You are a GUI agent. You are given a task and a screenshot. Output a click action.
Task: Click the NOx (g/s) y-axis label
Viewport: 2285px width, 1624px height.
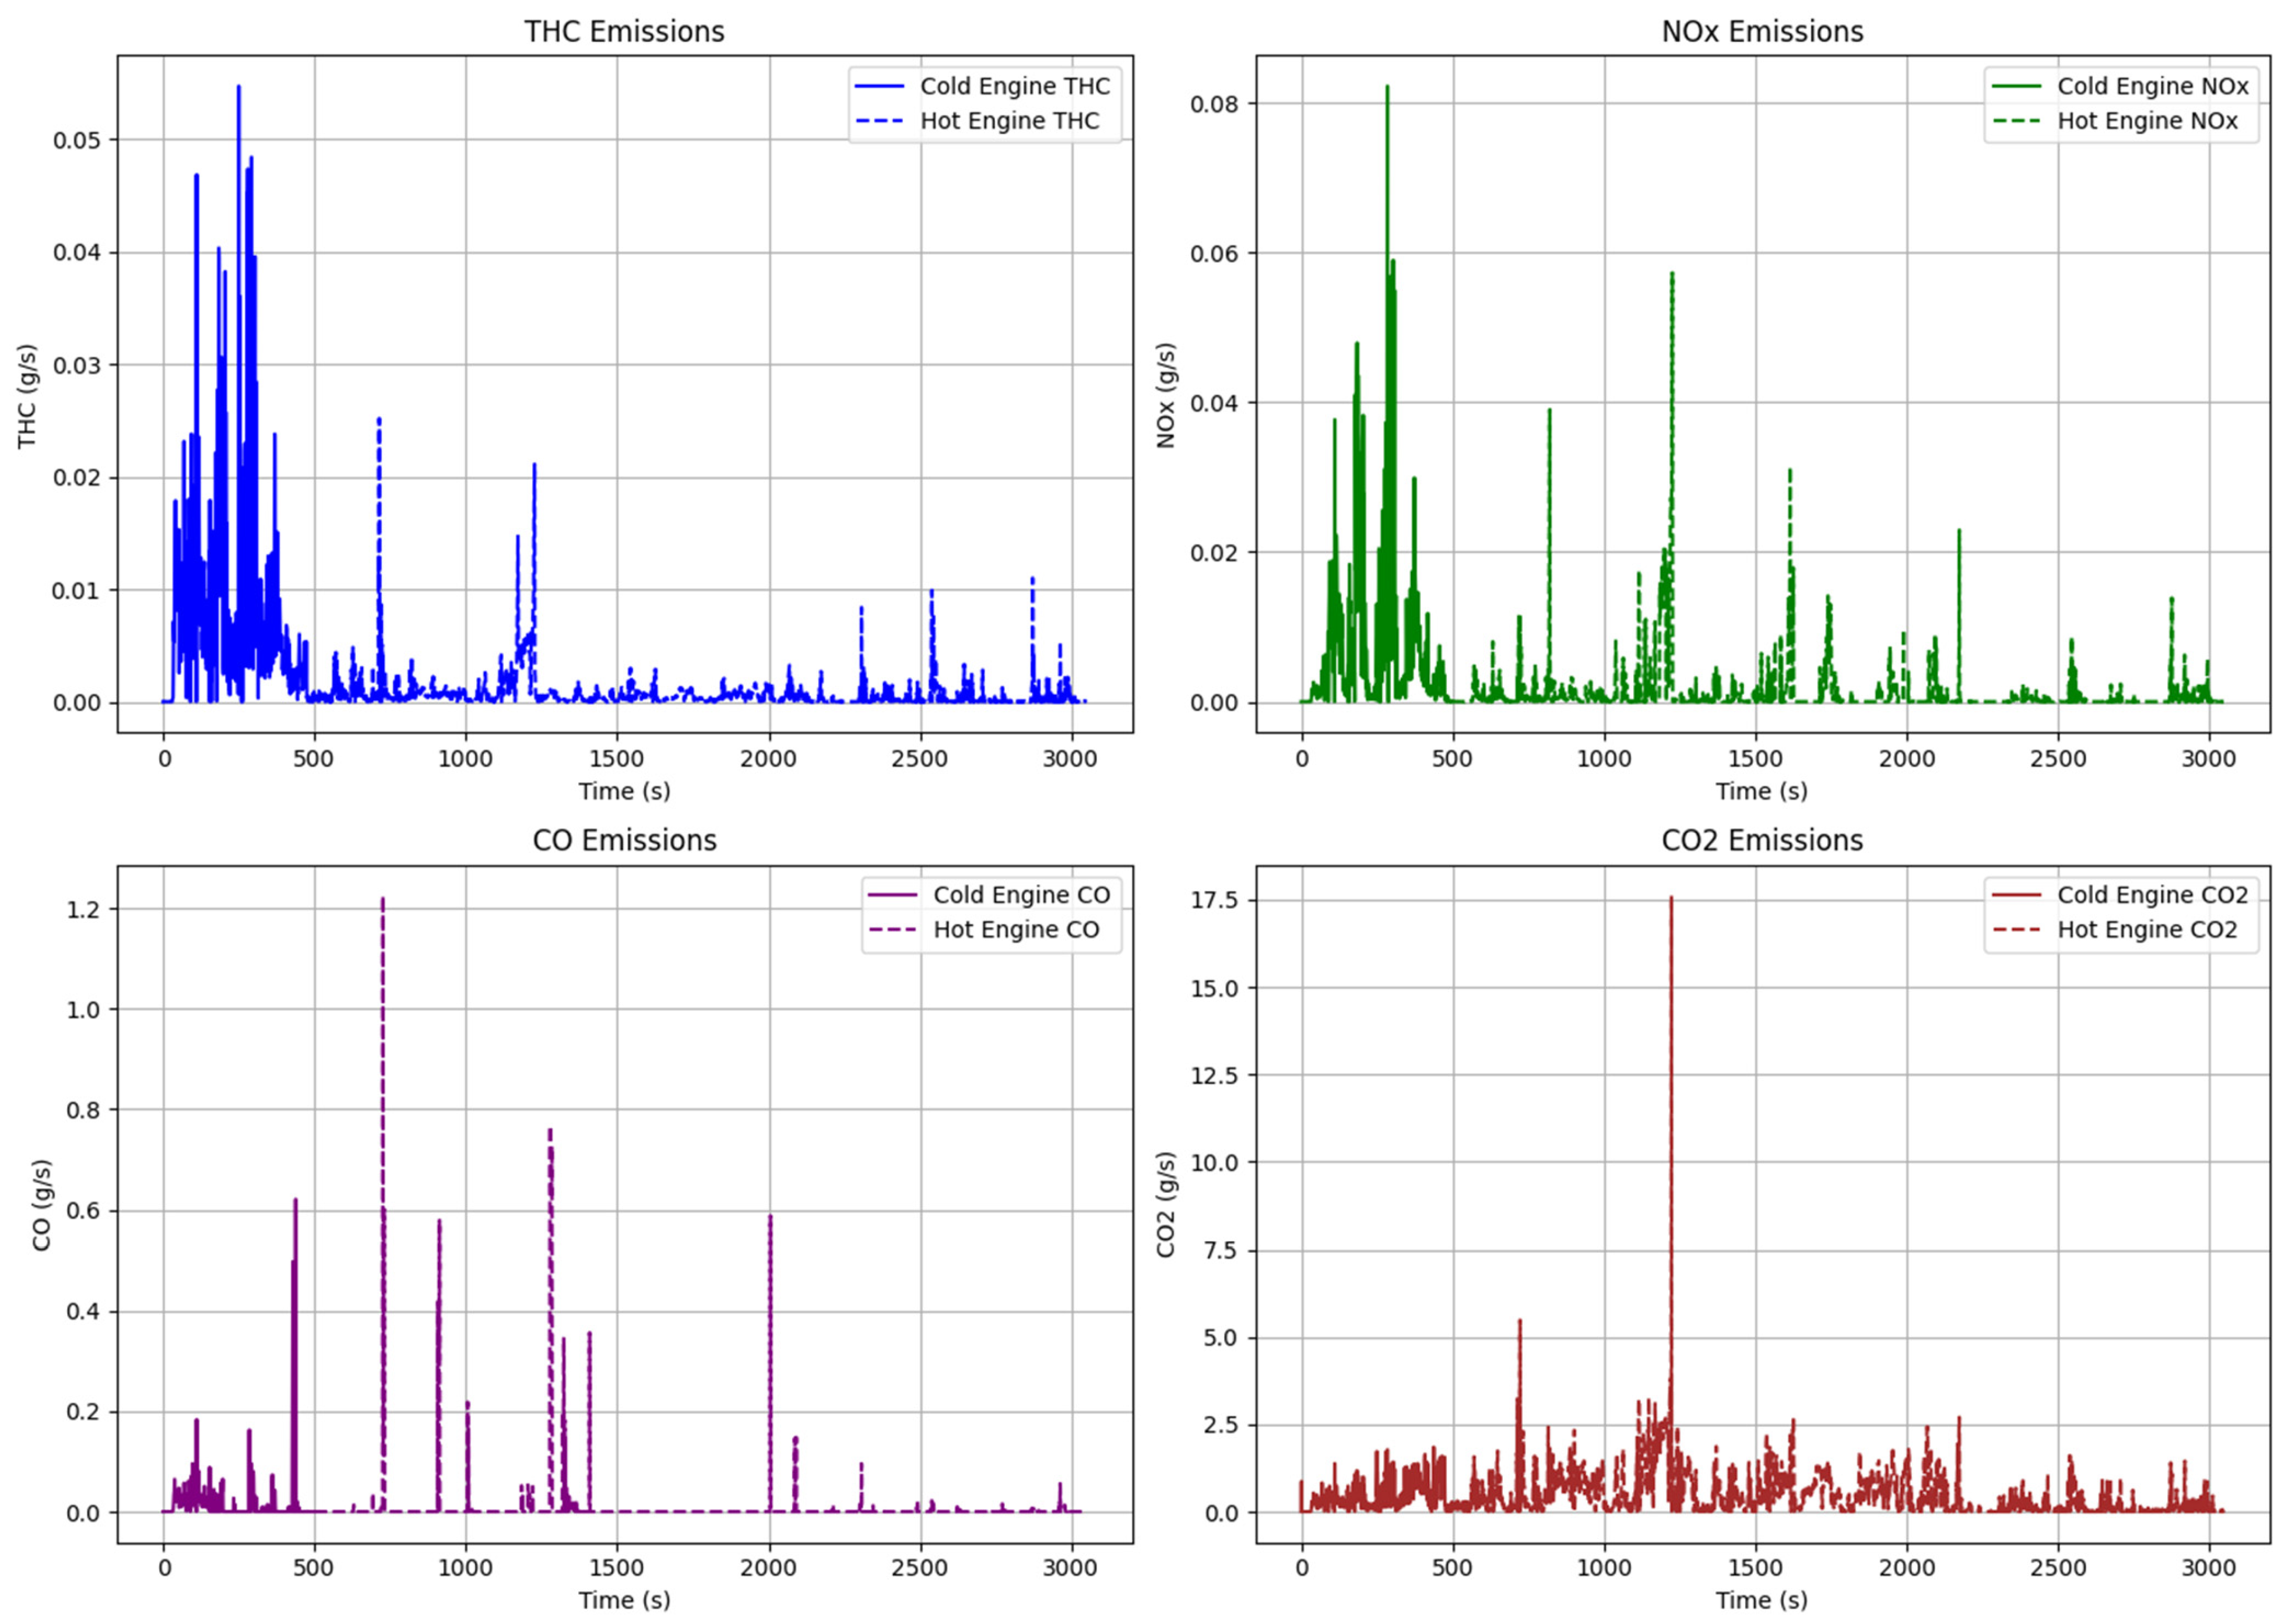(x=1166, y=396)
